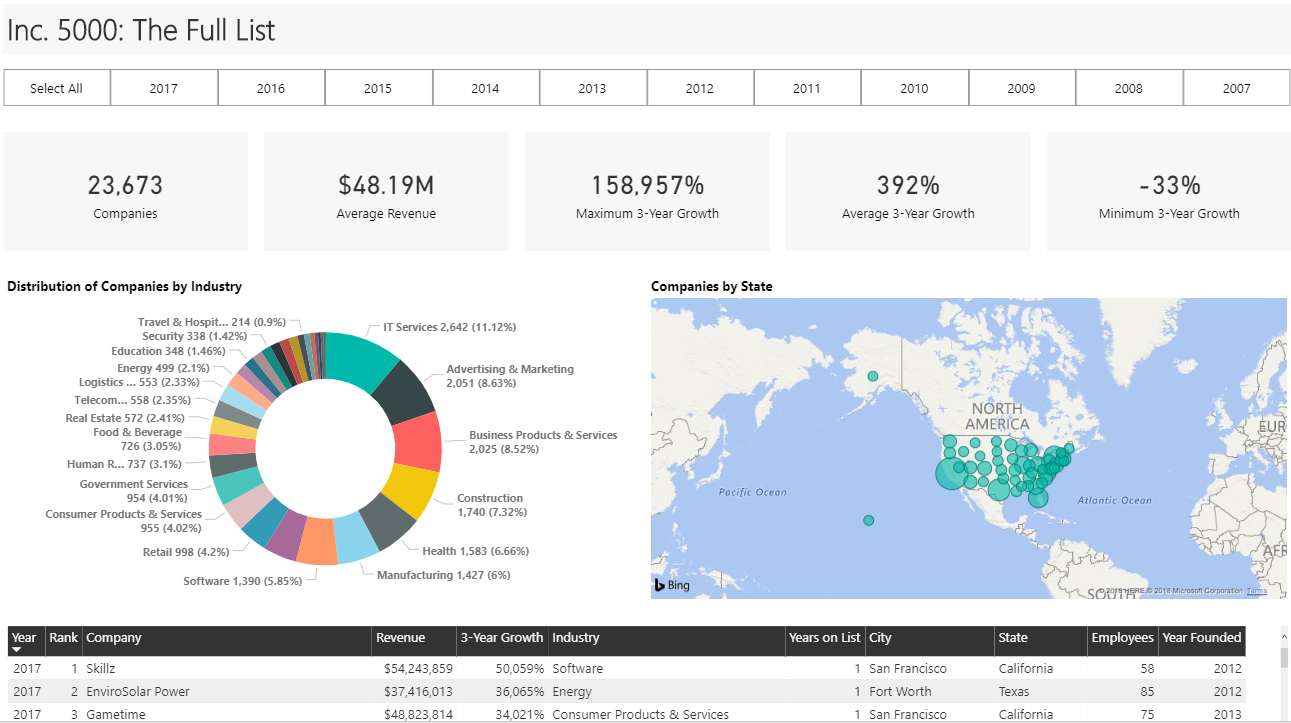This screenshot has width=1291, height=723.
Task: Select the 2007 year slicer button
Action: (1237, 88)
